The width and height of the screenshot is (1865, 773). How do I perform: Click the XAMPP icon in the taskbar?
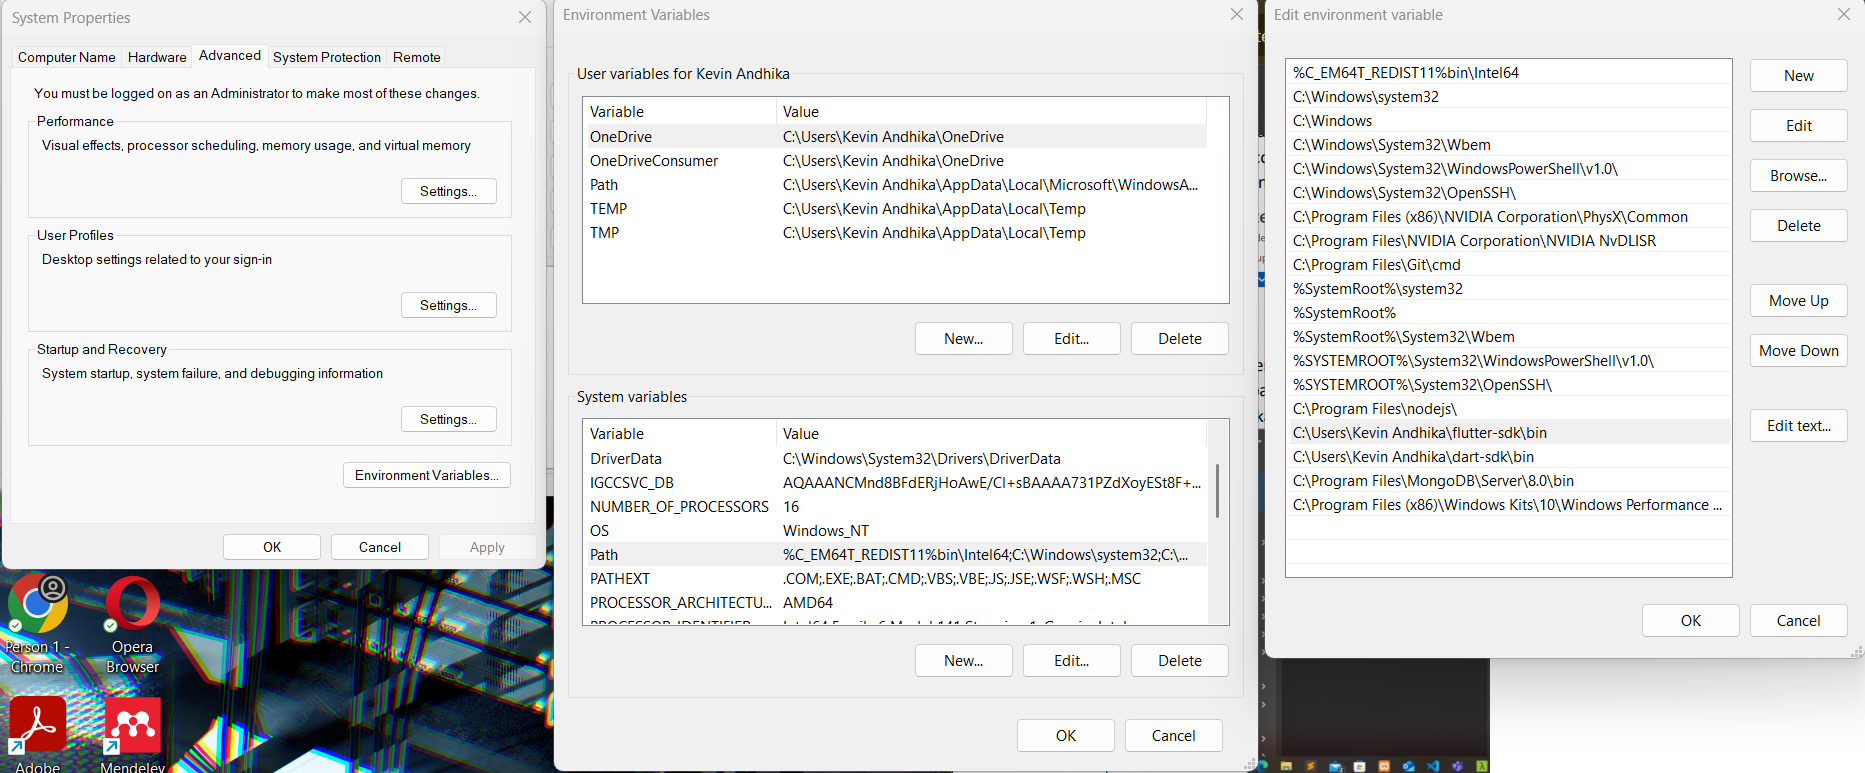[x=1384, y=766]
